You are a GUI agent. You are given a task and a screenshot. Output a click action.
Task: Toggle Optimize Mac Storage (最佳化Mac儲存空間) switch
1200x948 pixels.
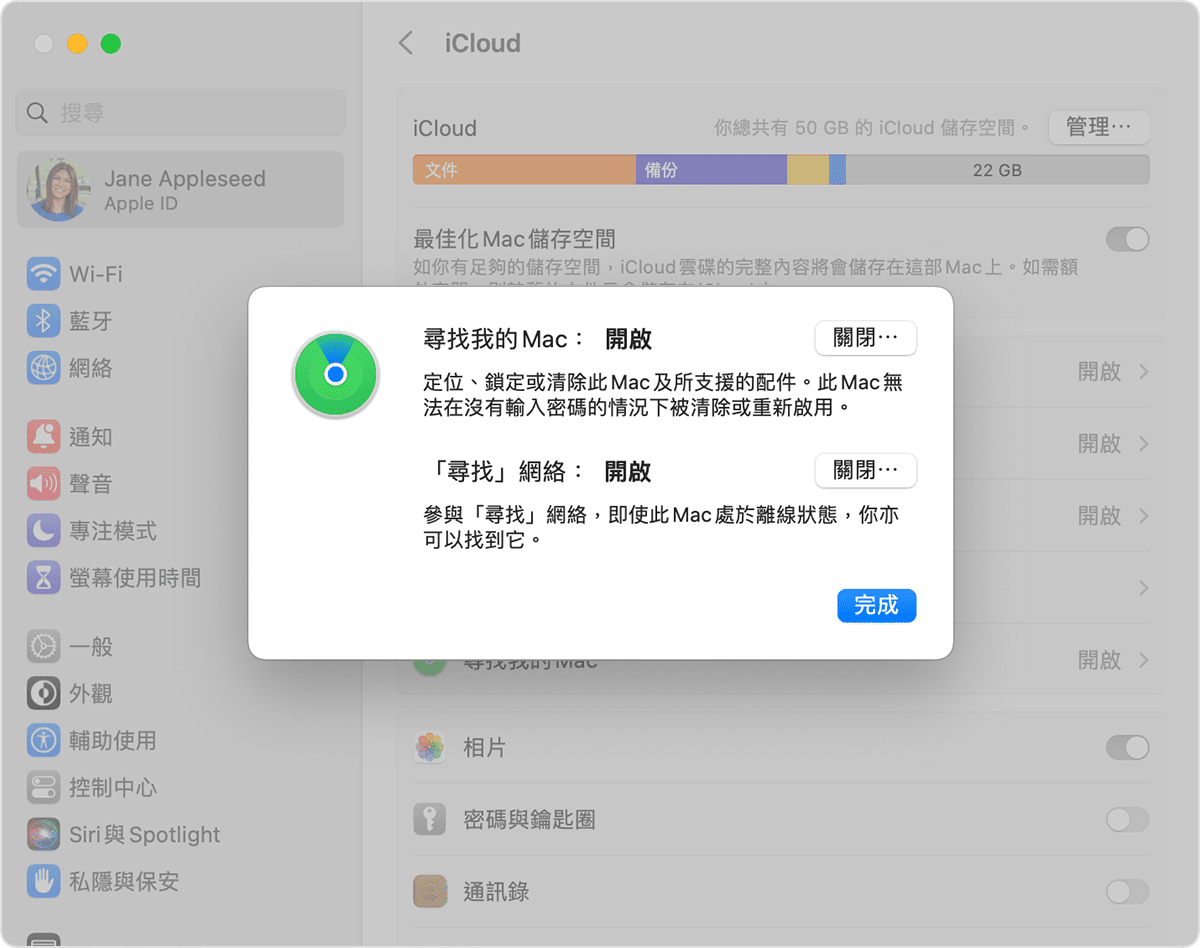coord(1127,240)
